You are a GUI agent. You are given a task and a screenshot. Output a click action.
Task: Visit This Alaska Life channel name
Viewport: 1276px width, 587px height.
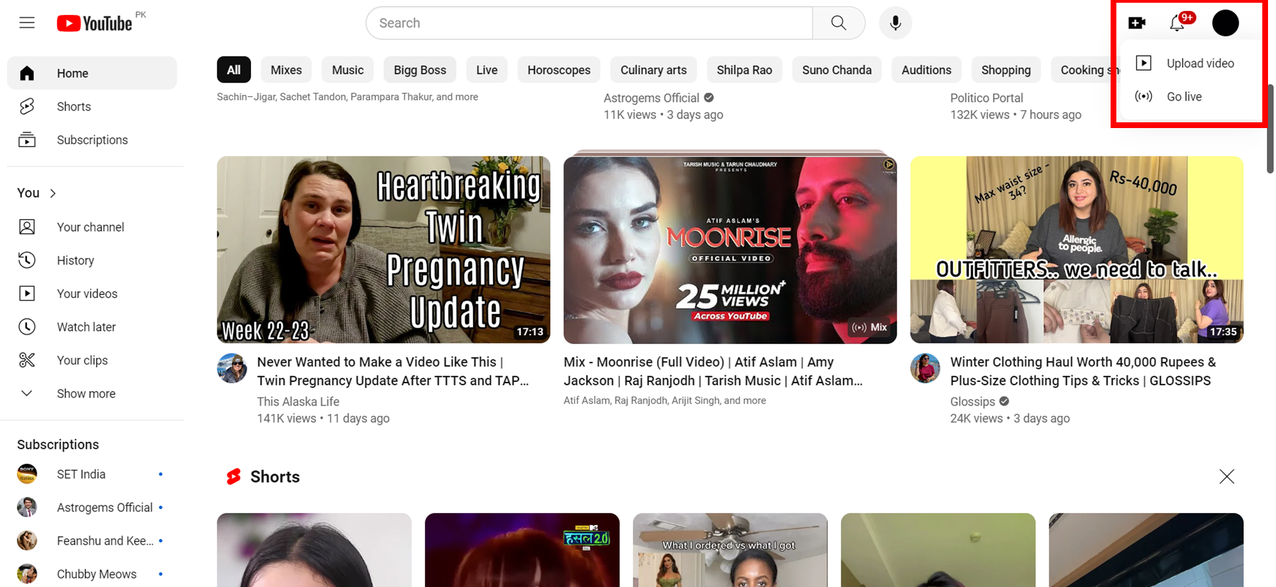[298, 402]
